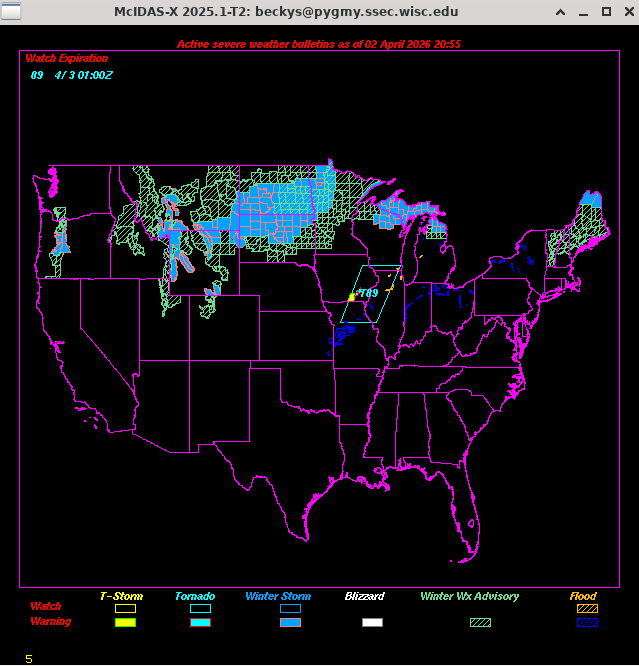Image resolution: width=639 pixels, height=666 pixels.
Task: Select the cyan Tornado Warning legend box
Action: coord(200,622)
